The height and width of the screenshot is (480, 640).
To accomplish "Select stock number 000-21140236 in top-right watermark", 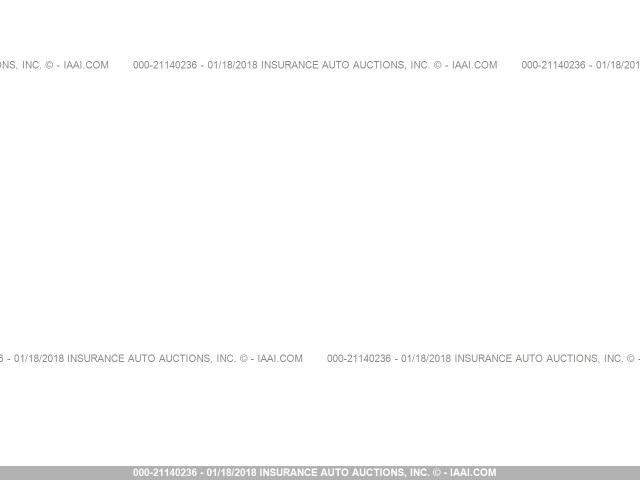I will coord(553,65).
